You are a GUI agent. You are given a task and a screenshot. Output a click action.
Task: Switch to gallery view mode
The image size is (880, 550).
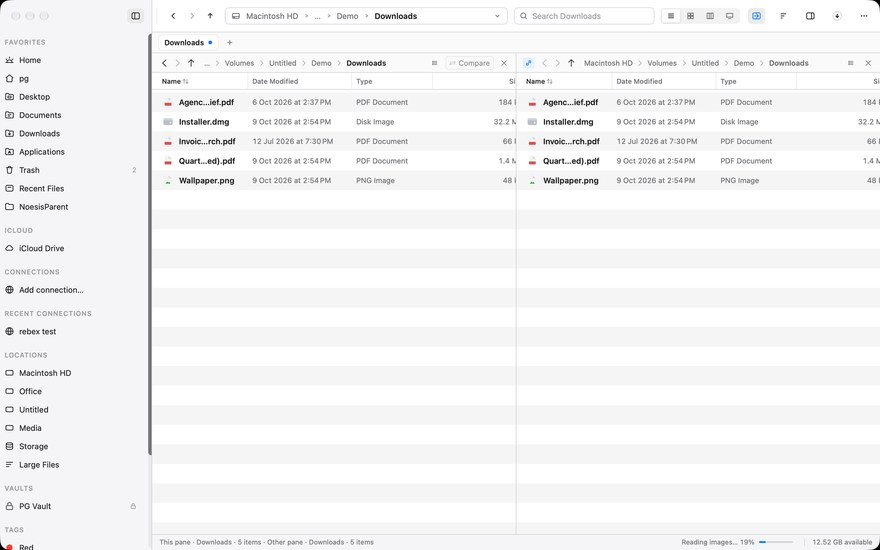[x=730, y=16]
